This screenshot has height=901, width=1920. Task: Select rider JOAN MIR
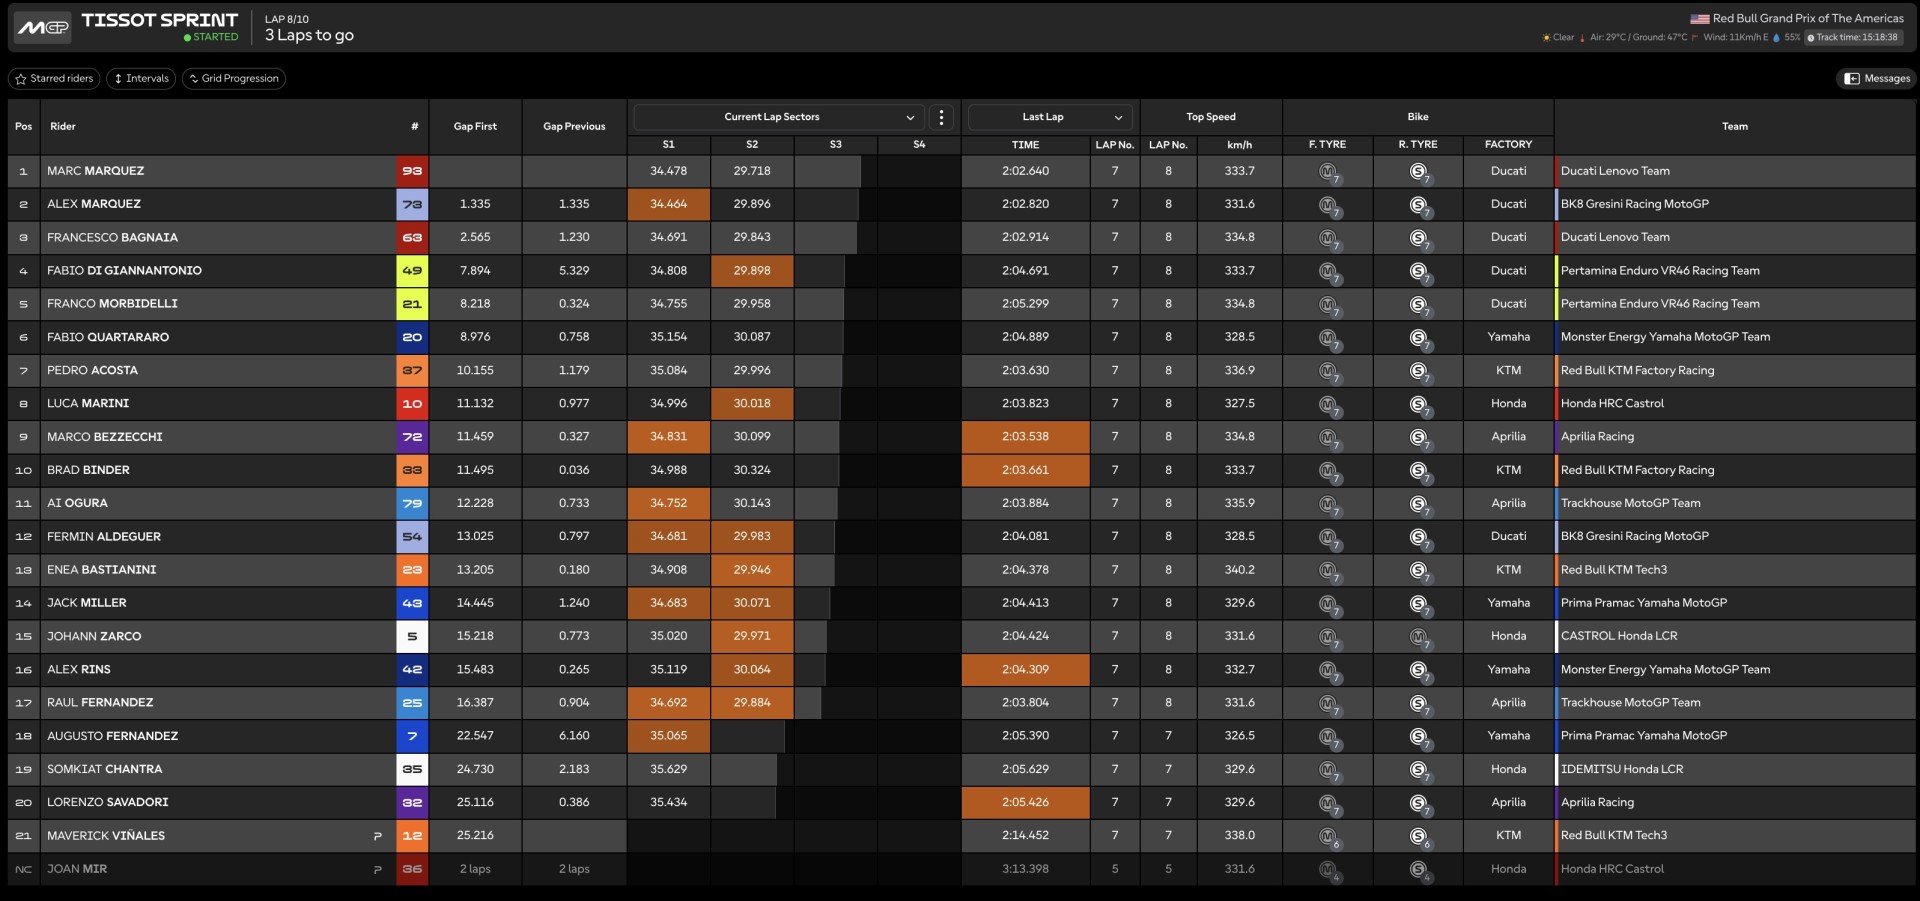tap(77, 869)
